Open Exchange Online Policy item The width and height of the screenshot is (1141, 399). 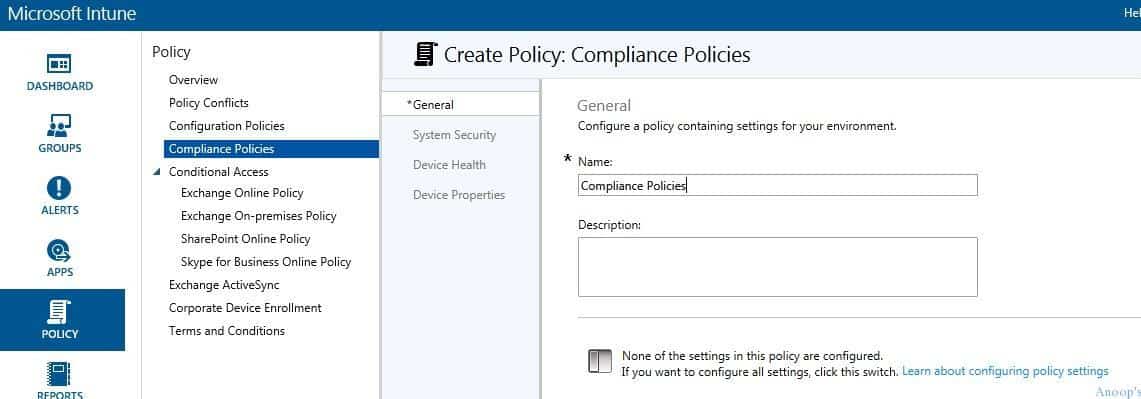[242, 193]
